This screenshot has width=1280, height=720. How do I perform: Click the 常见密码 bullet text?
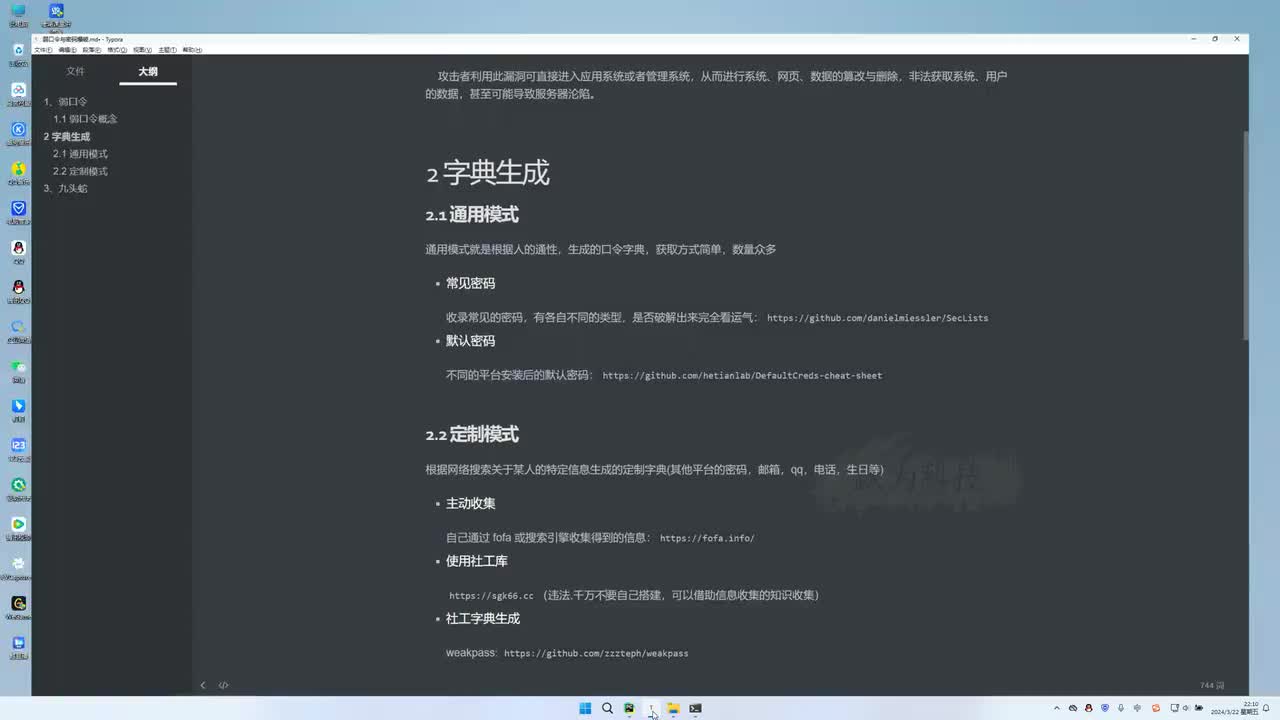[x=470, y=283]
